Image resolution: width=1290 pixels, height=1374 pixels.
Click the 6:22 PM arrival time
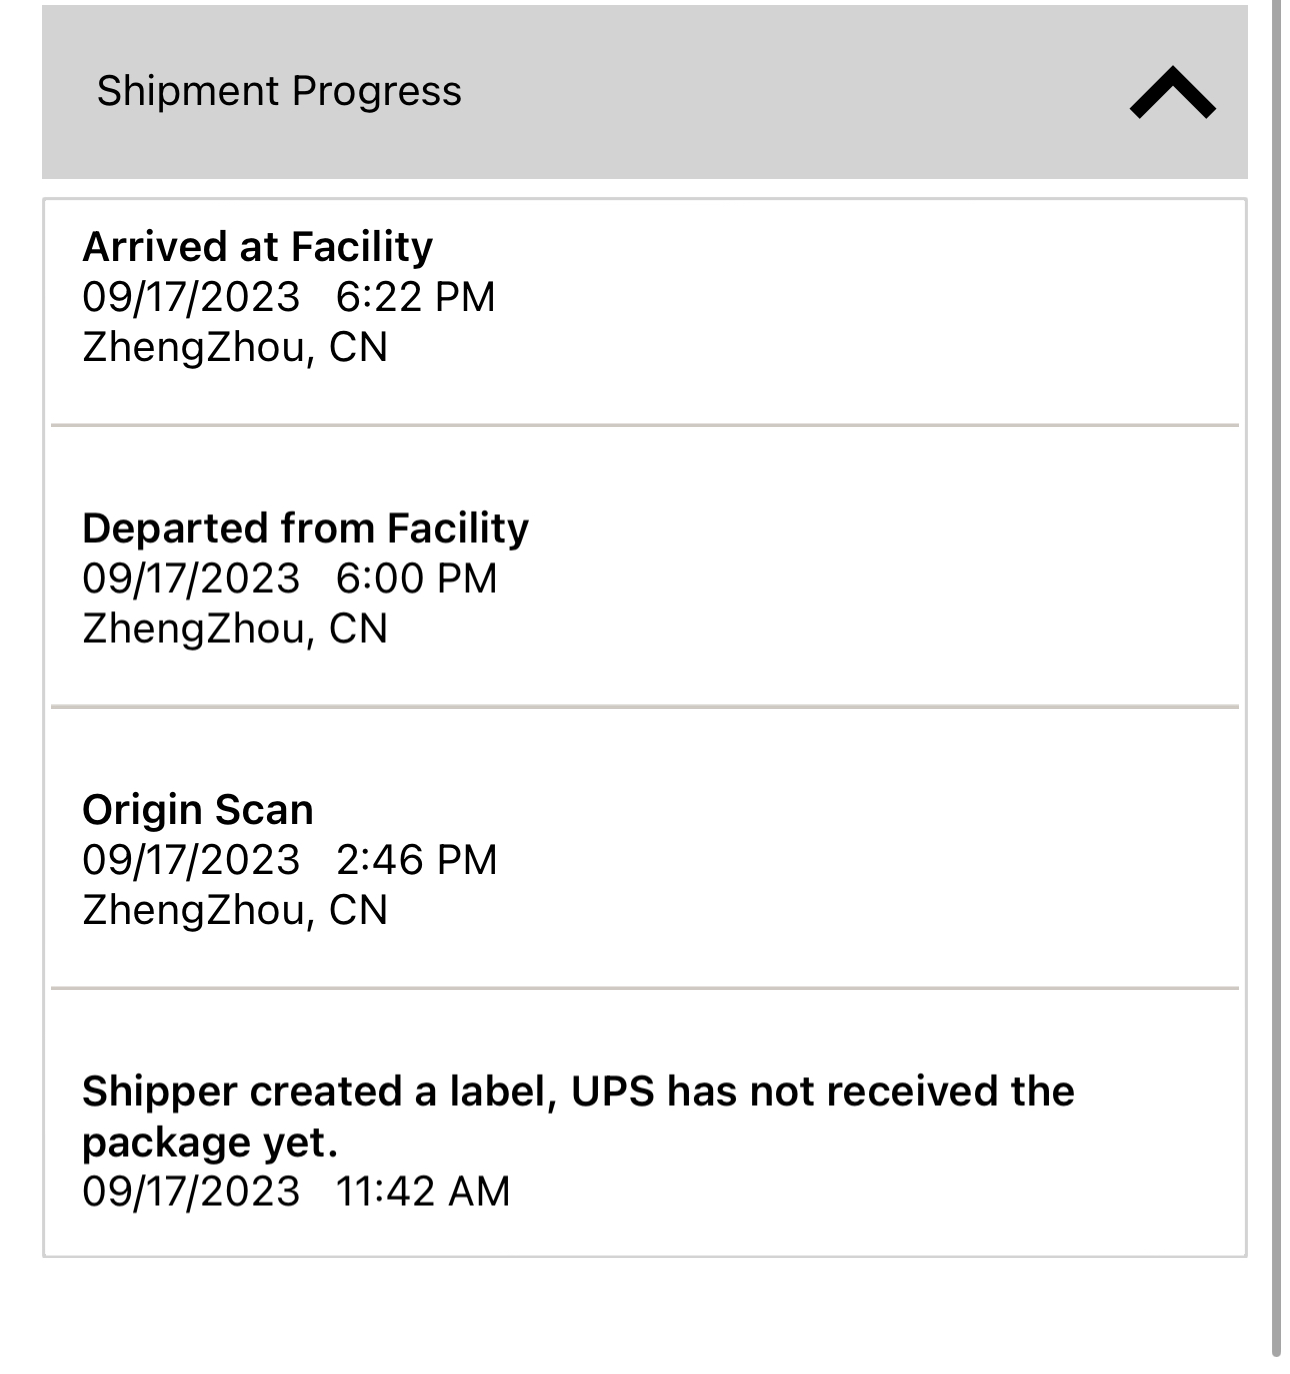point(415,297)
